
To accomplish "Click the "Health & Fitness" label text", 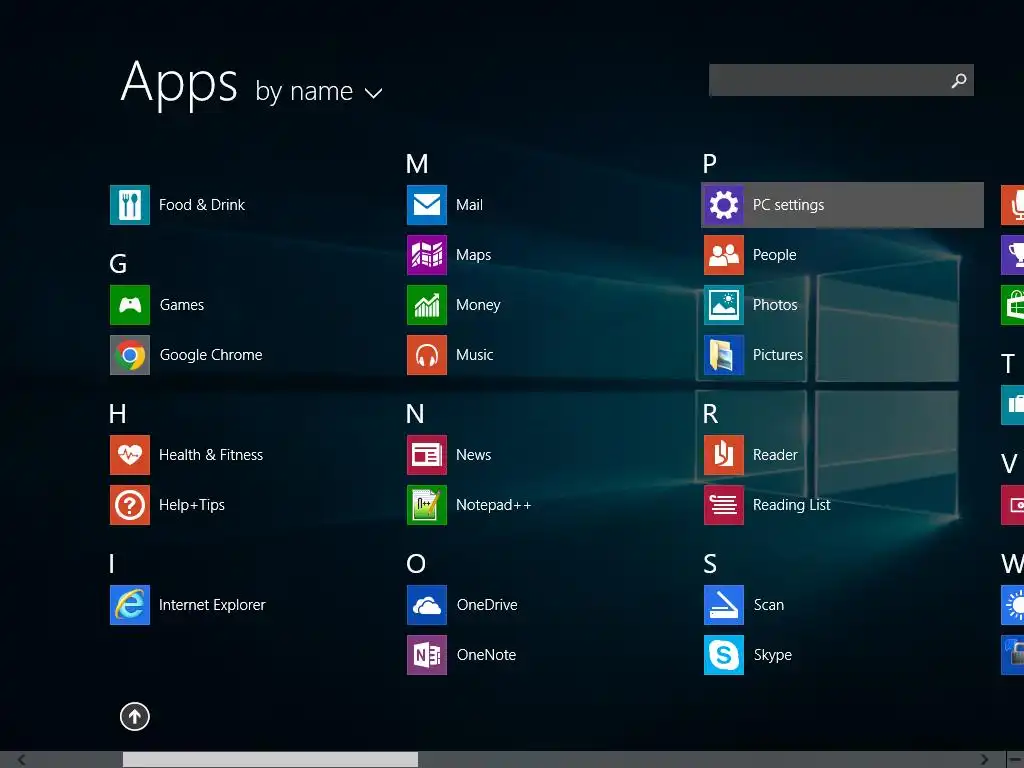I will click(x=211, y=455).
